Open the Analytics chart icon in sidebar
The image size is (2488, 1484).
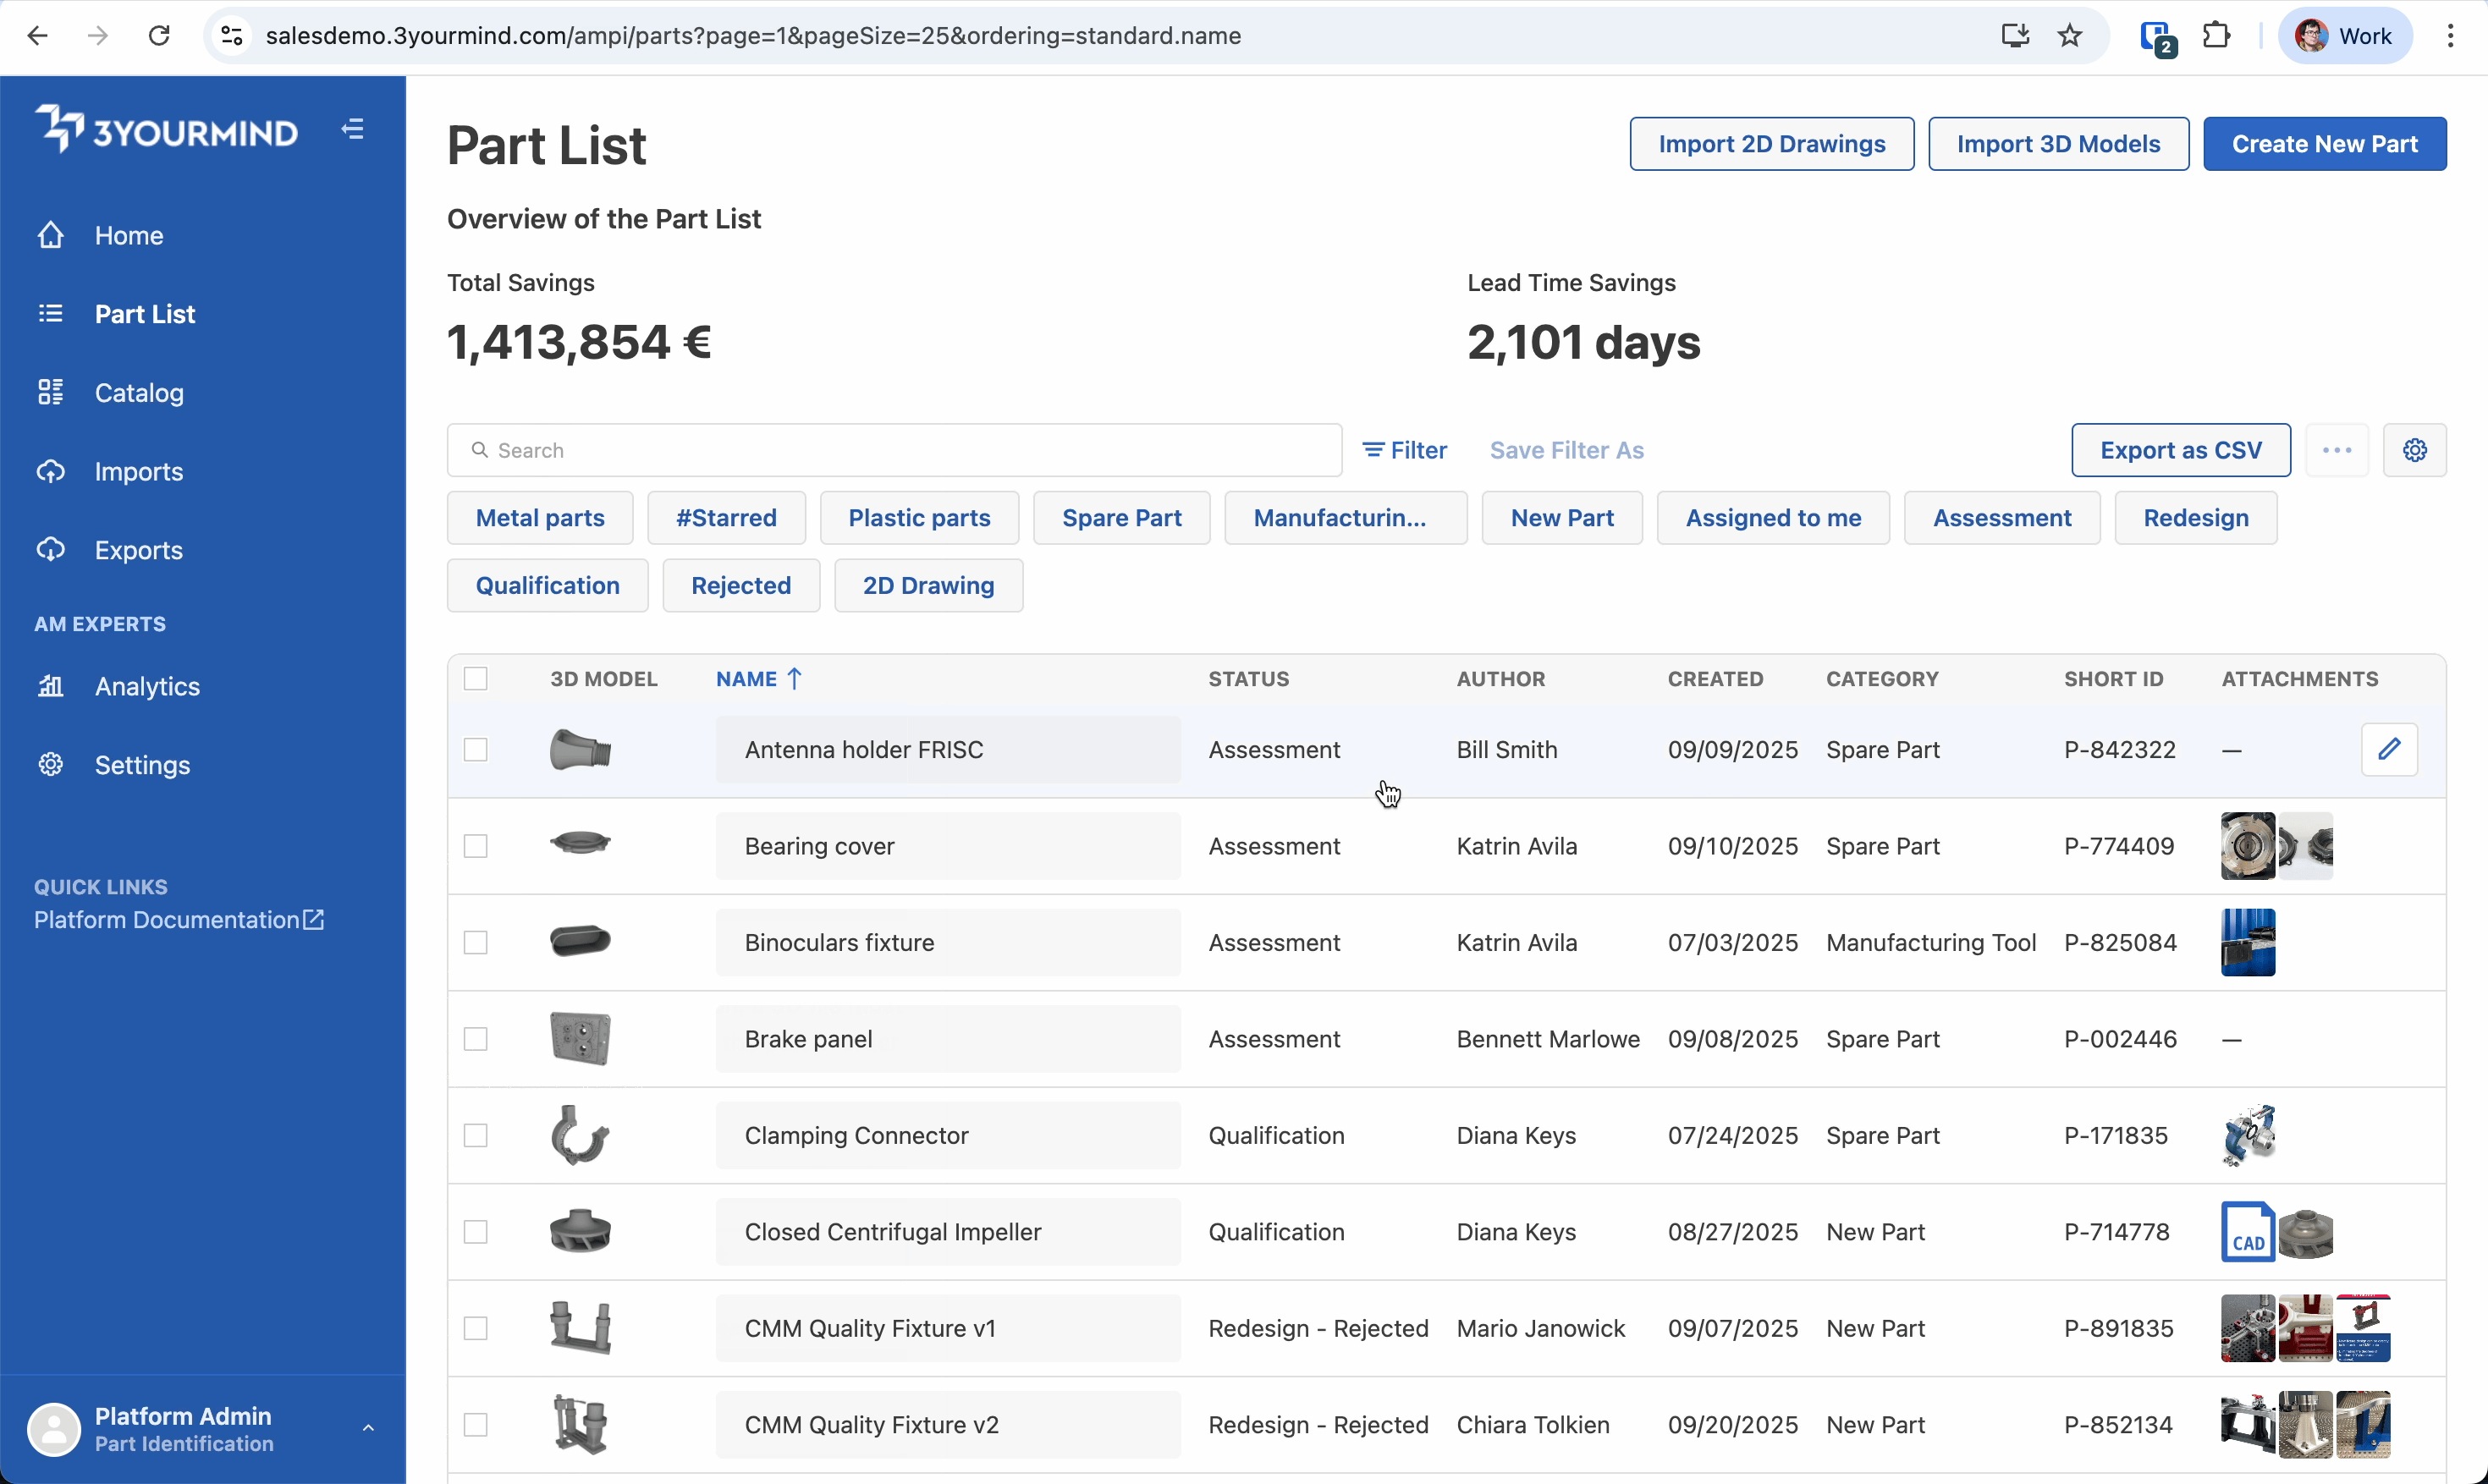pos(51,686)
